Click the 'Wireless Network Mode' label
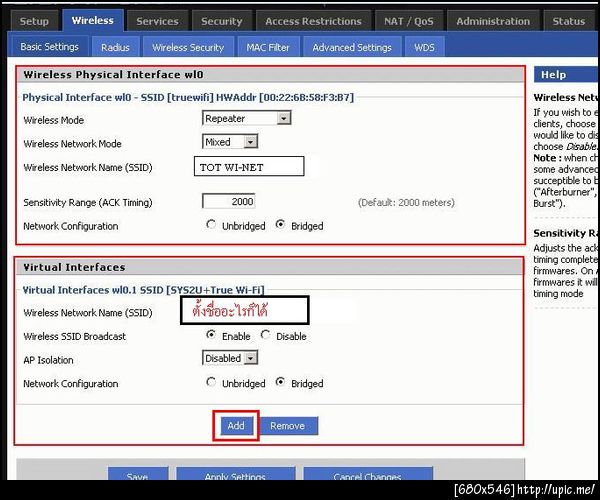This screenshot has height=500, width=600. [x=72, y=144]
